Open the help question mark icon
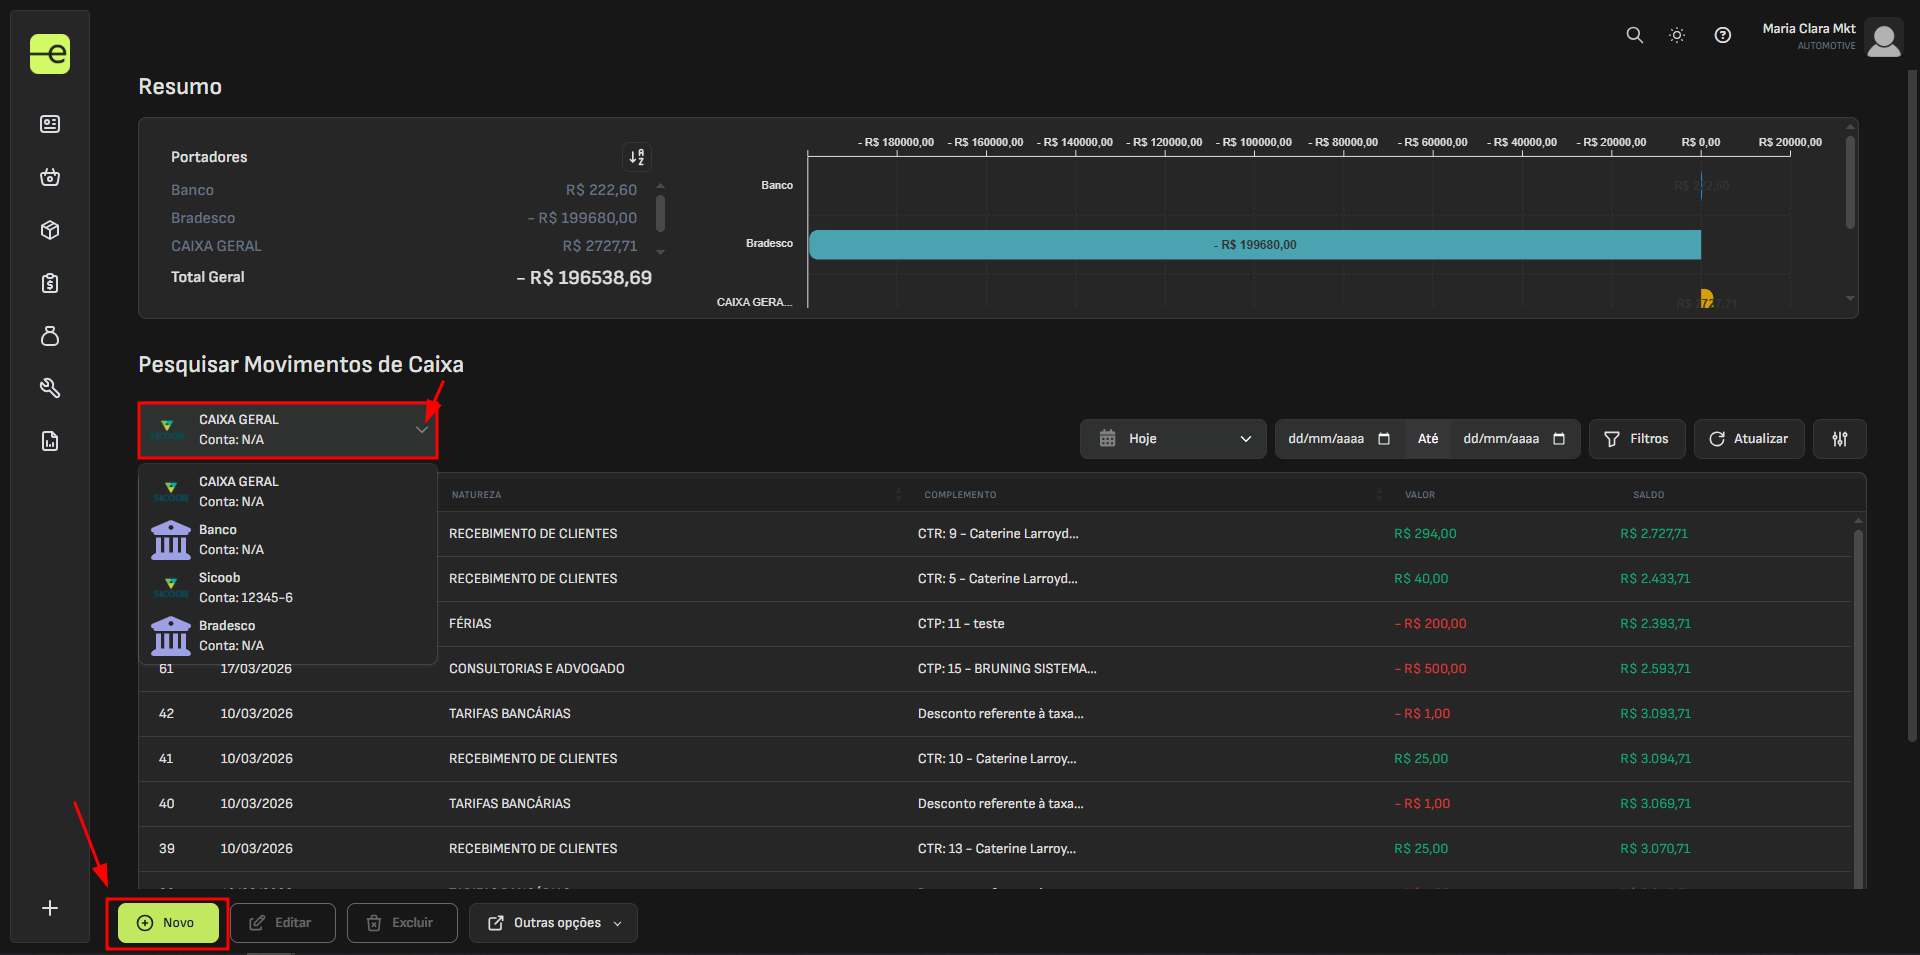 pyautogui.click(x=1722, y=35)
